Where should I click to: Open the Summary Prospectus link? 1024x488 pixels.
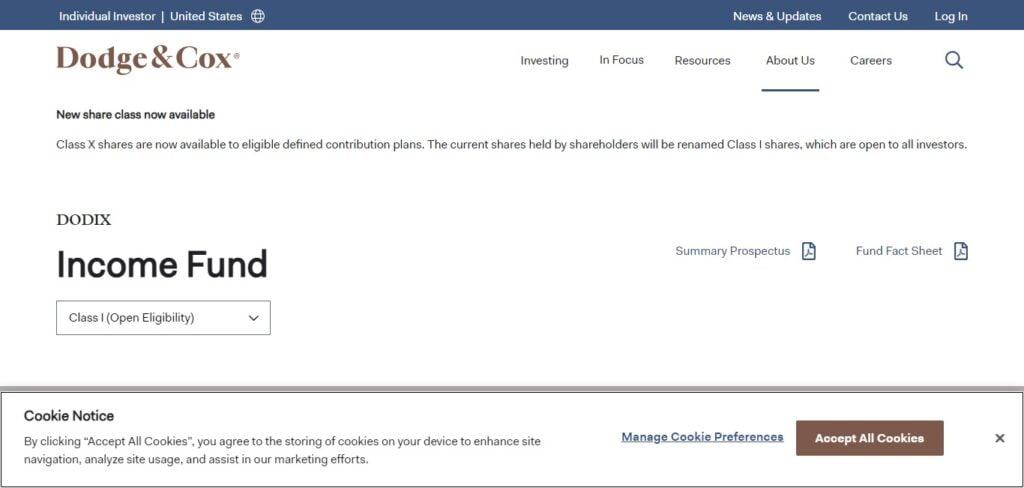coord(733,251)
